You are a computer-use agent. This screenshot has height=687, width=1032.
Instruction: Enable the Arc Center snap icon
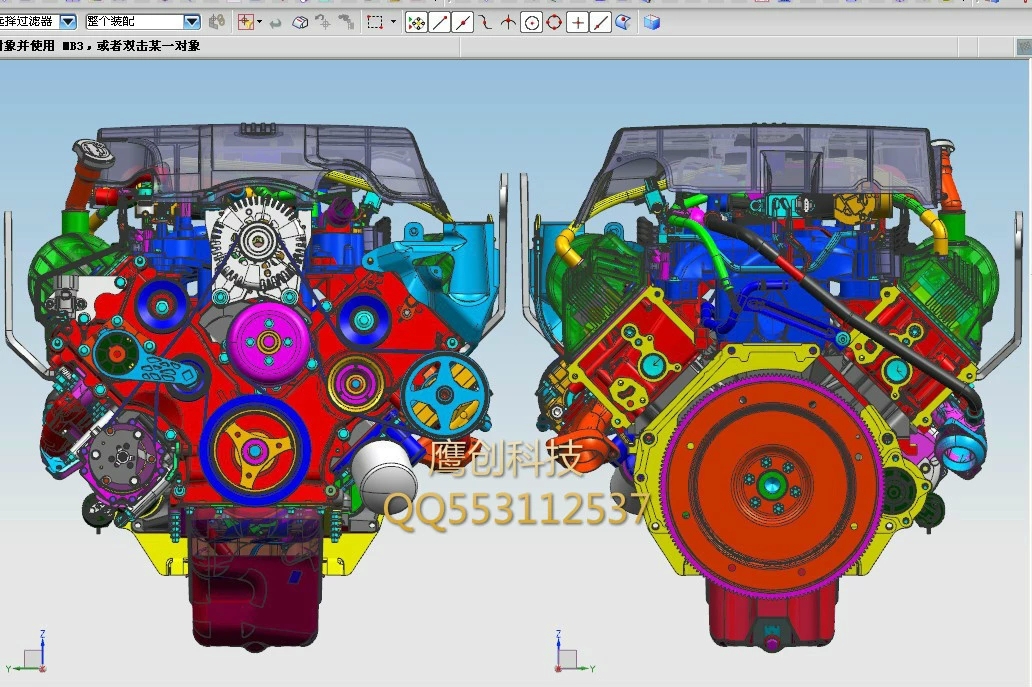(531, 22)
